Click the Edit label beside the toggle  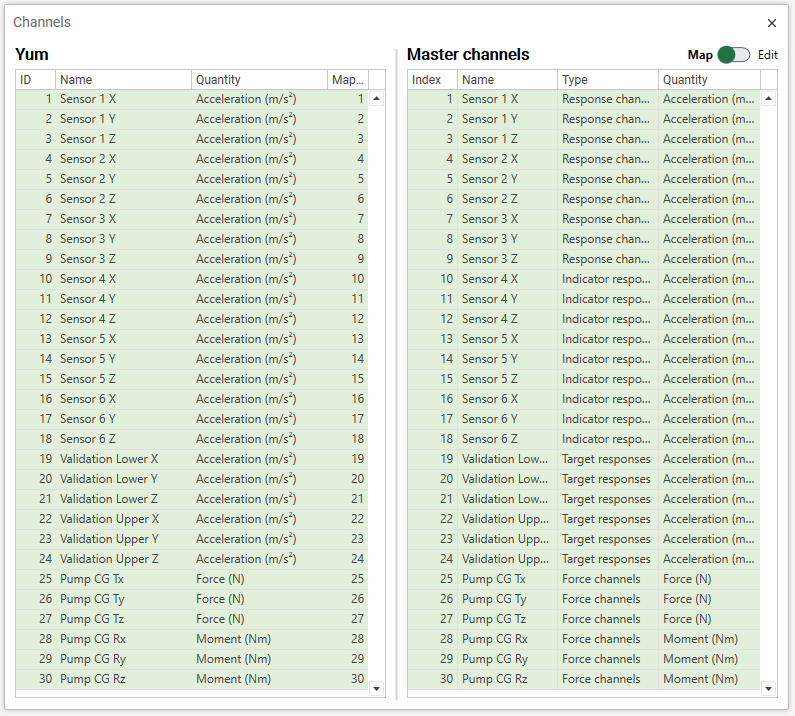coord(767,55)
